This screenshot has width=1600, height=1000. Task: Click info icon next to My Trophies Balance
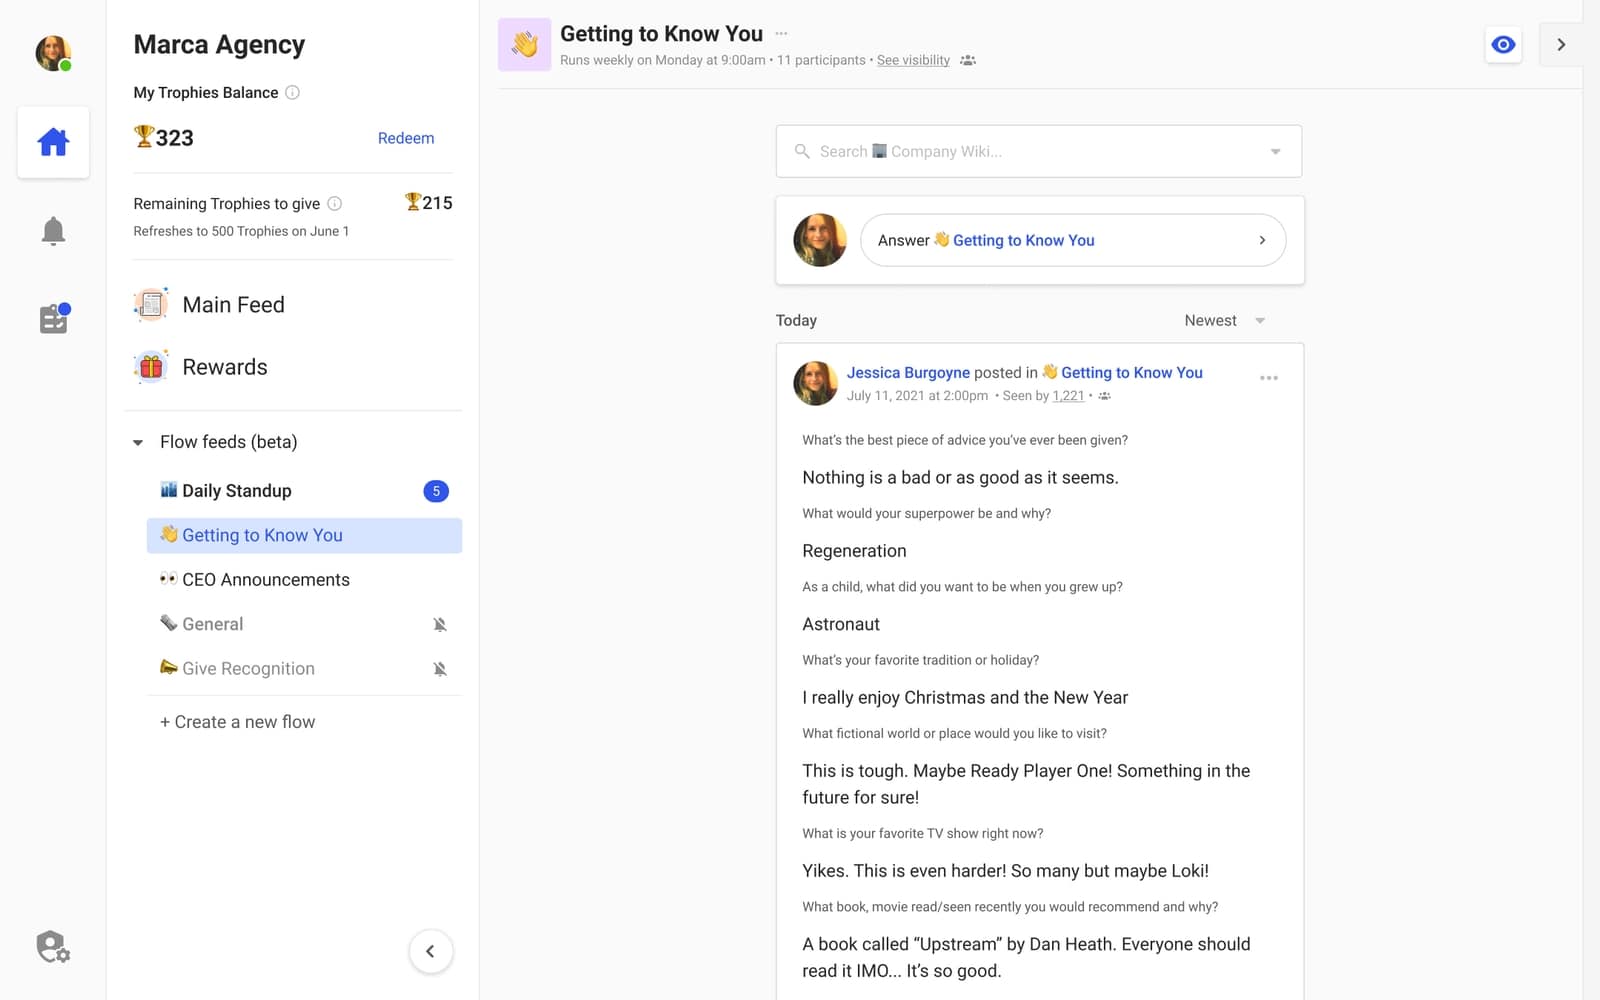tap(292, 92)
